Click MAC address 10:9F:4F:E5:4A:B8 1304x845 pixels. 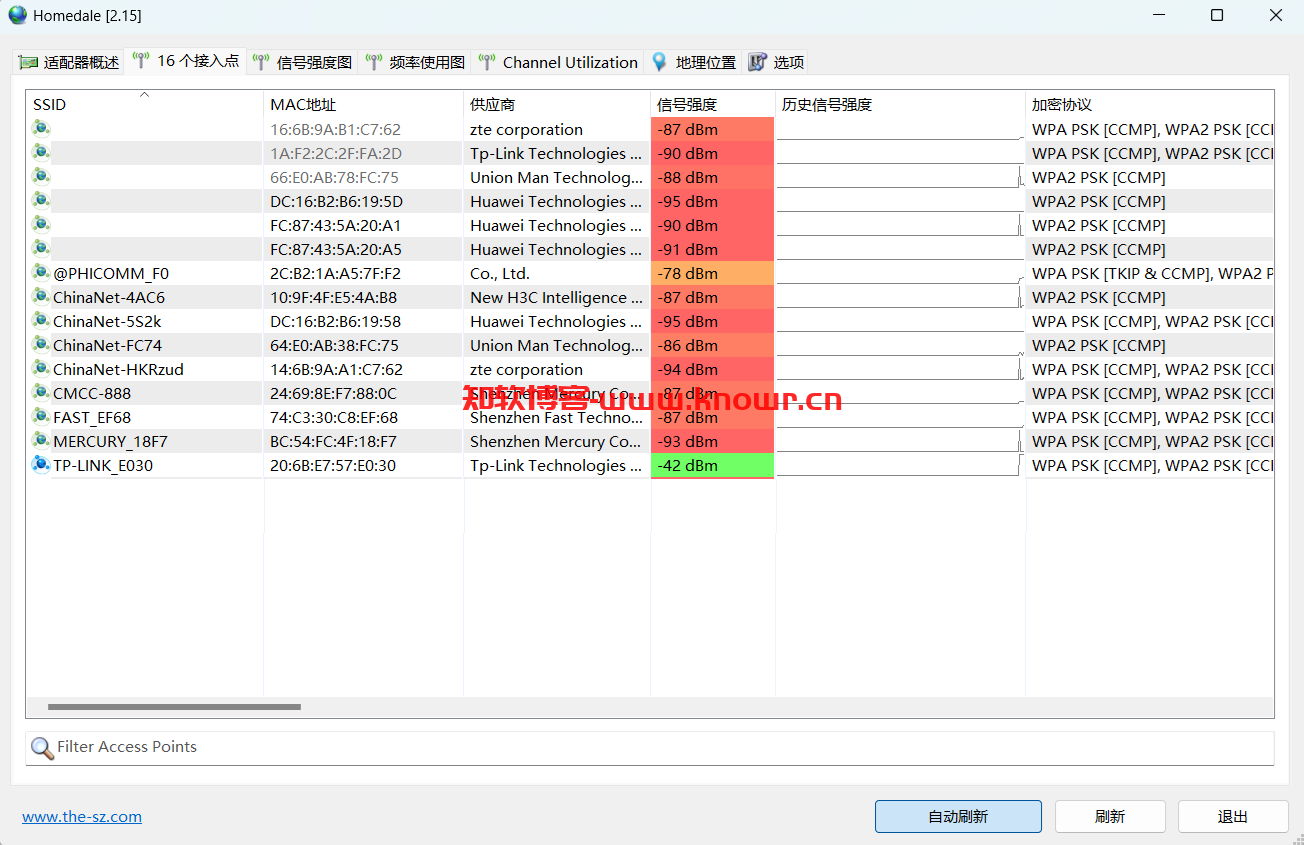click(x=333, y=297)
